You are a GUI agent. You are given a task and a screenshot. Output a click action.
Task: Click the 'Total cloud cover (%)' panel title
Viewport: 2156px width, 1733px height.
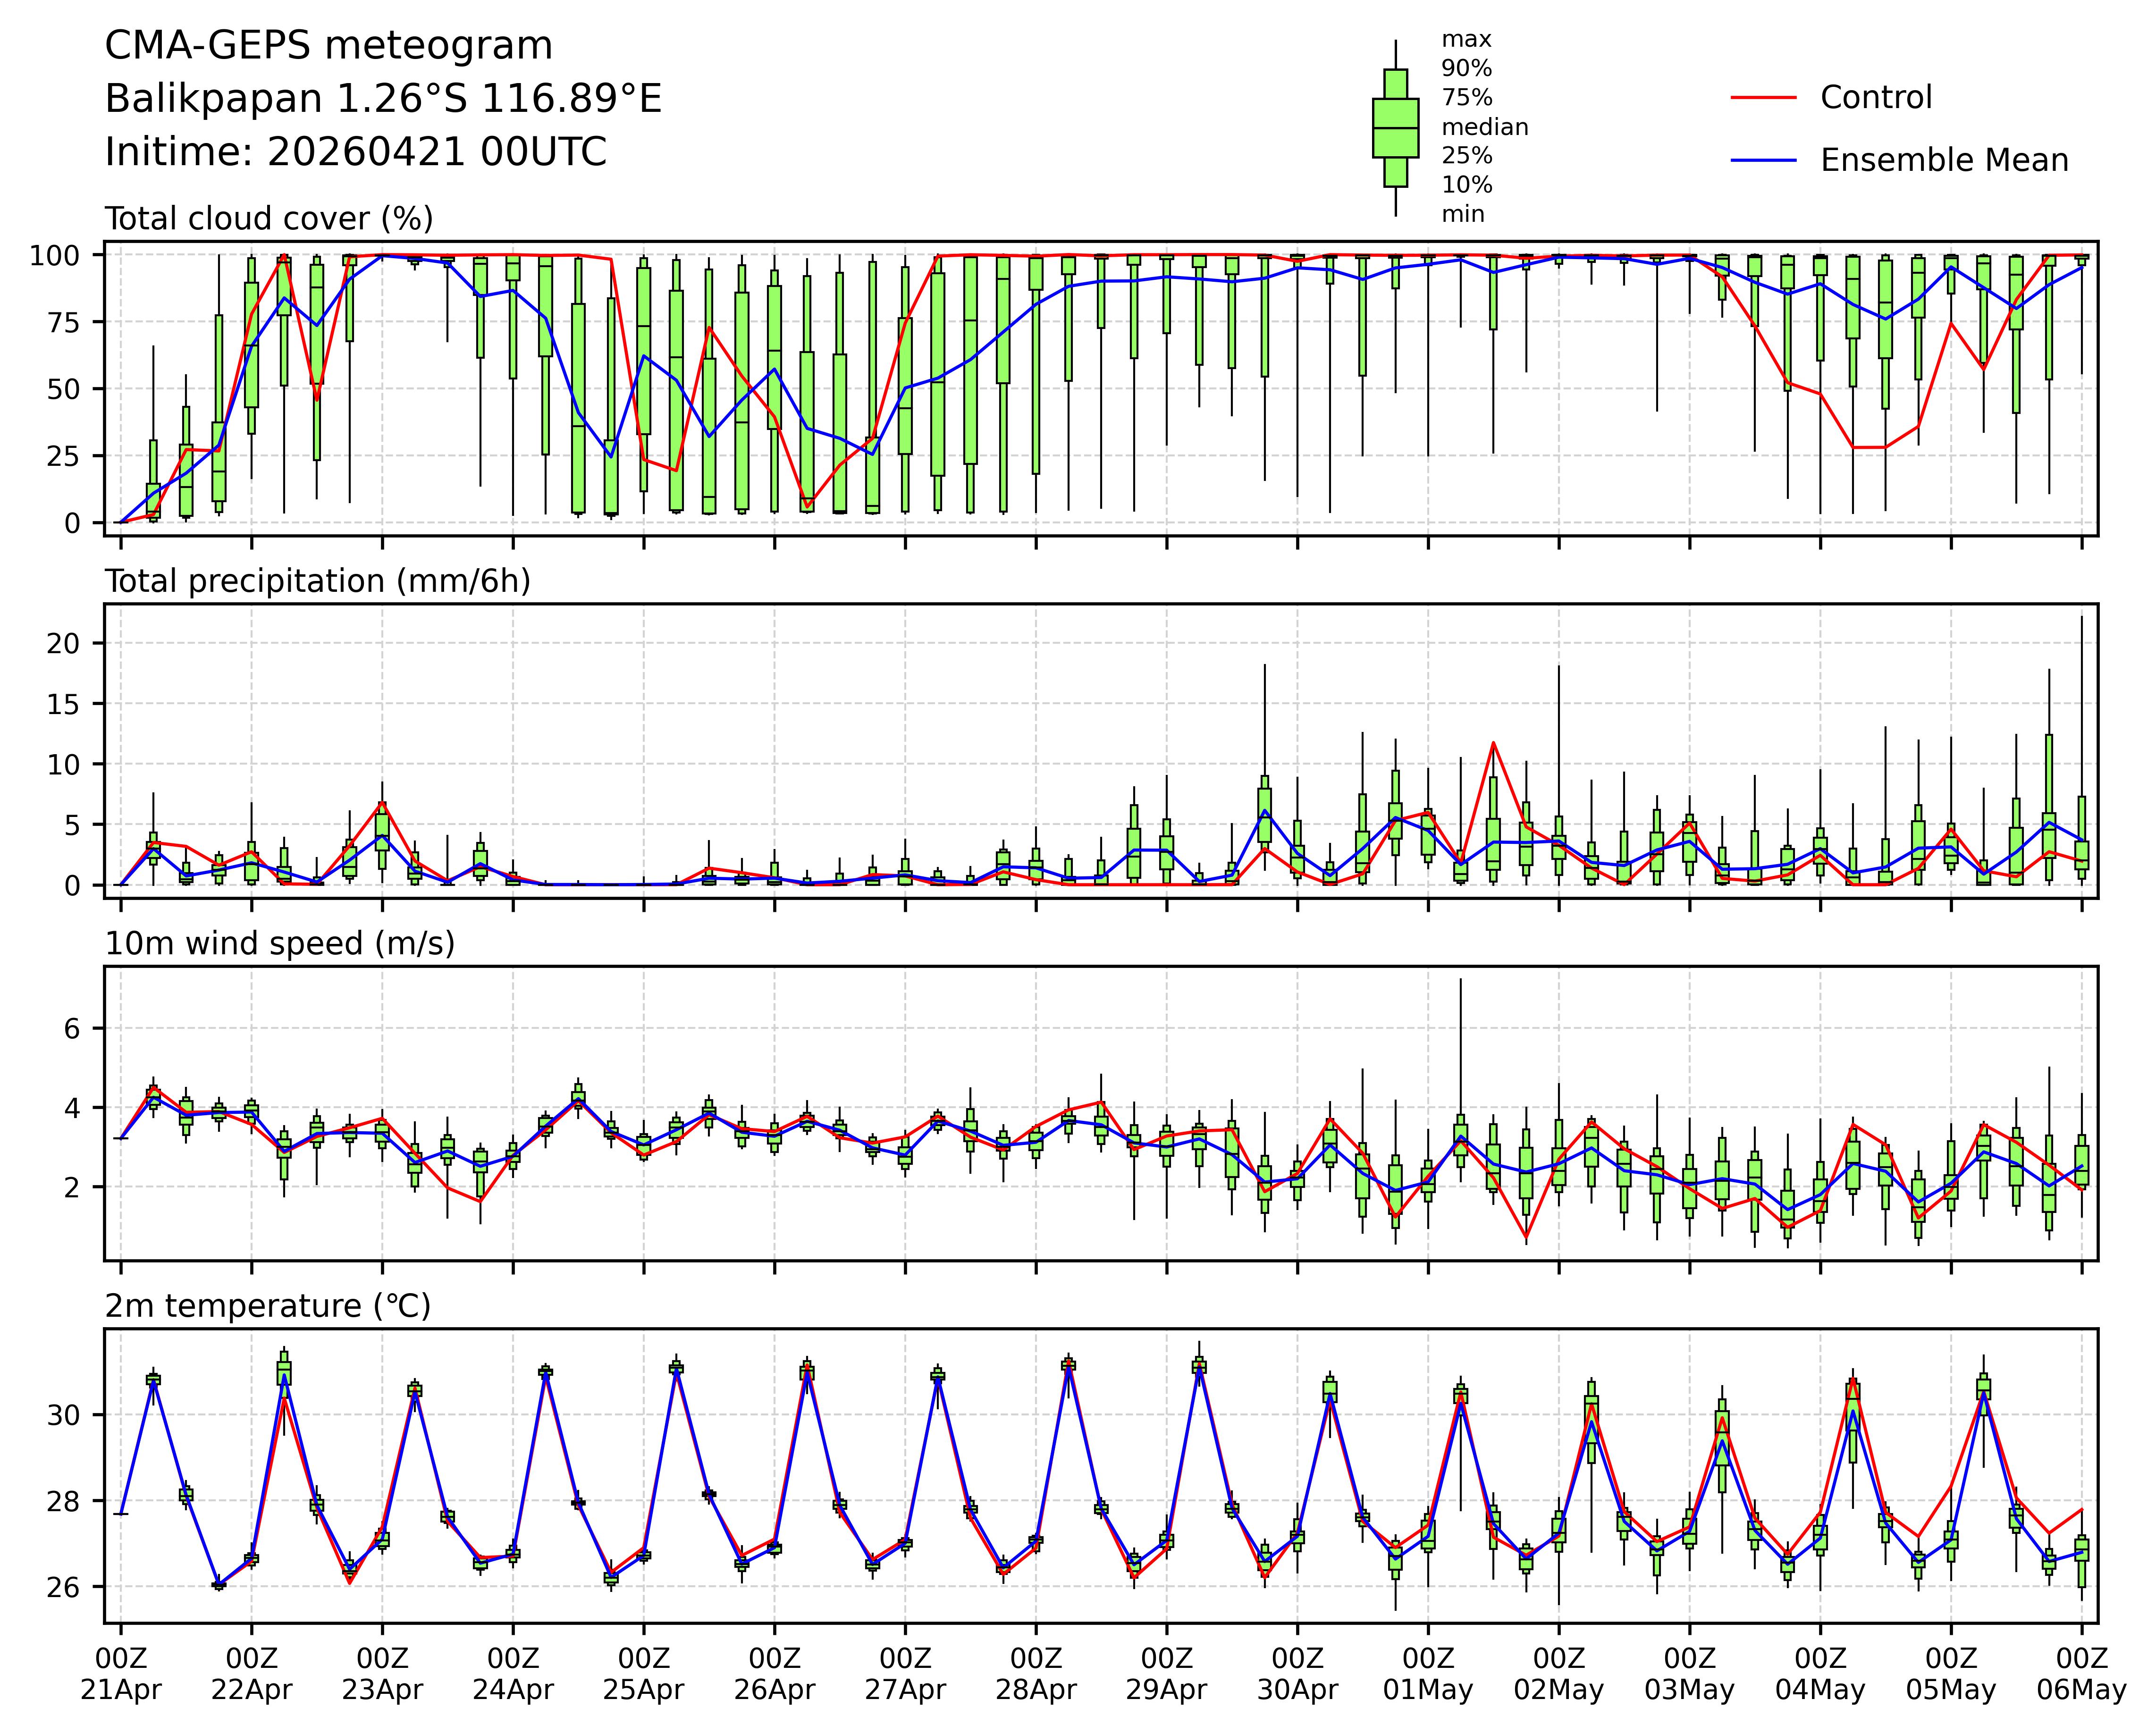269,219
